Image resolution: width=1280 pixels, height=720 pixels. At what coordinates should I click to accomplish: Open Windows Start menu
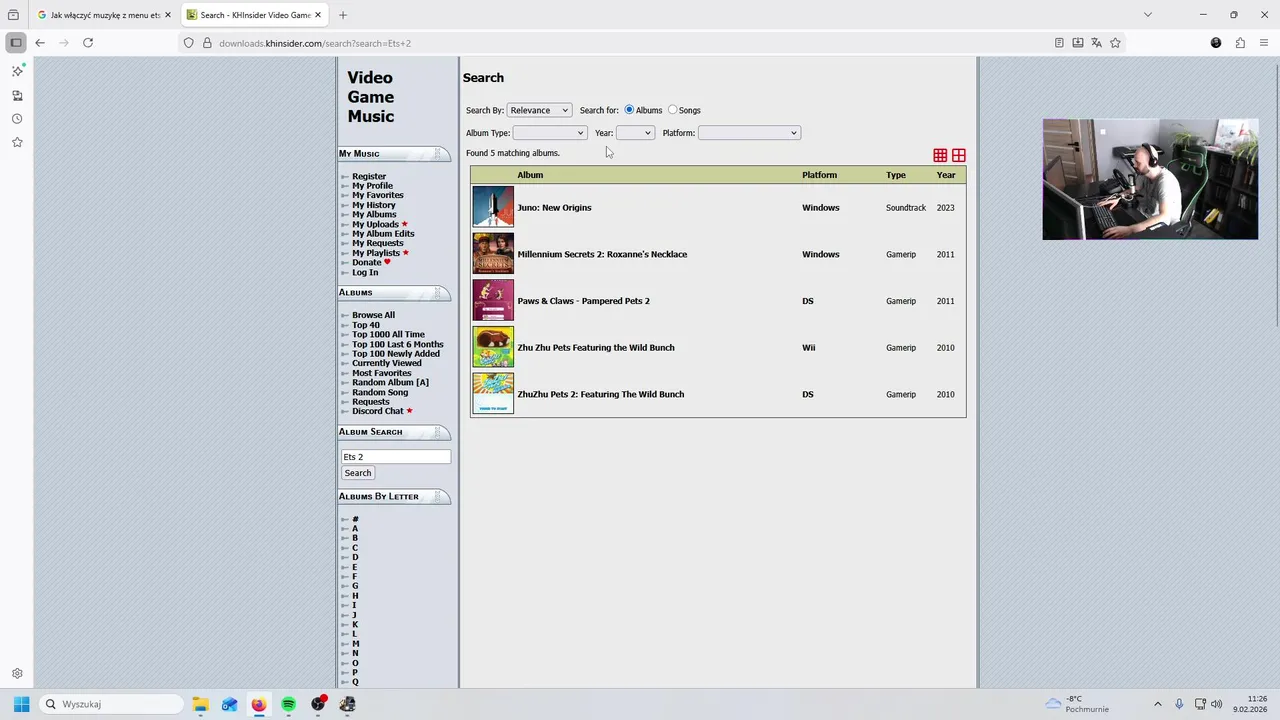21,704
